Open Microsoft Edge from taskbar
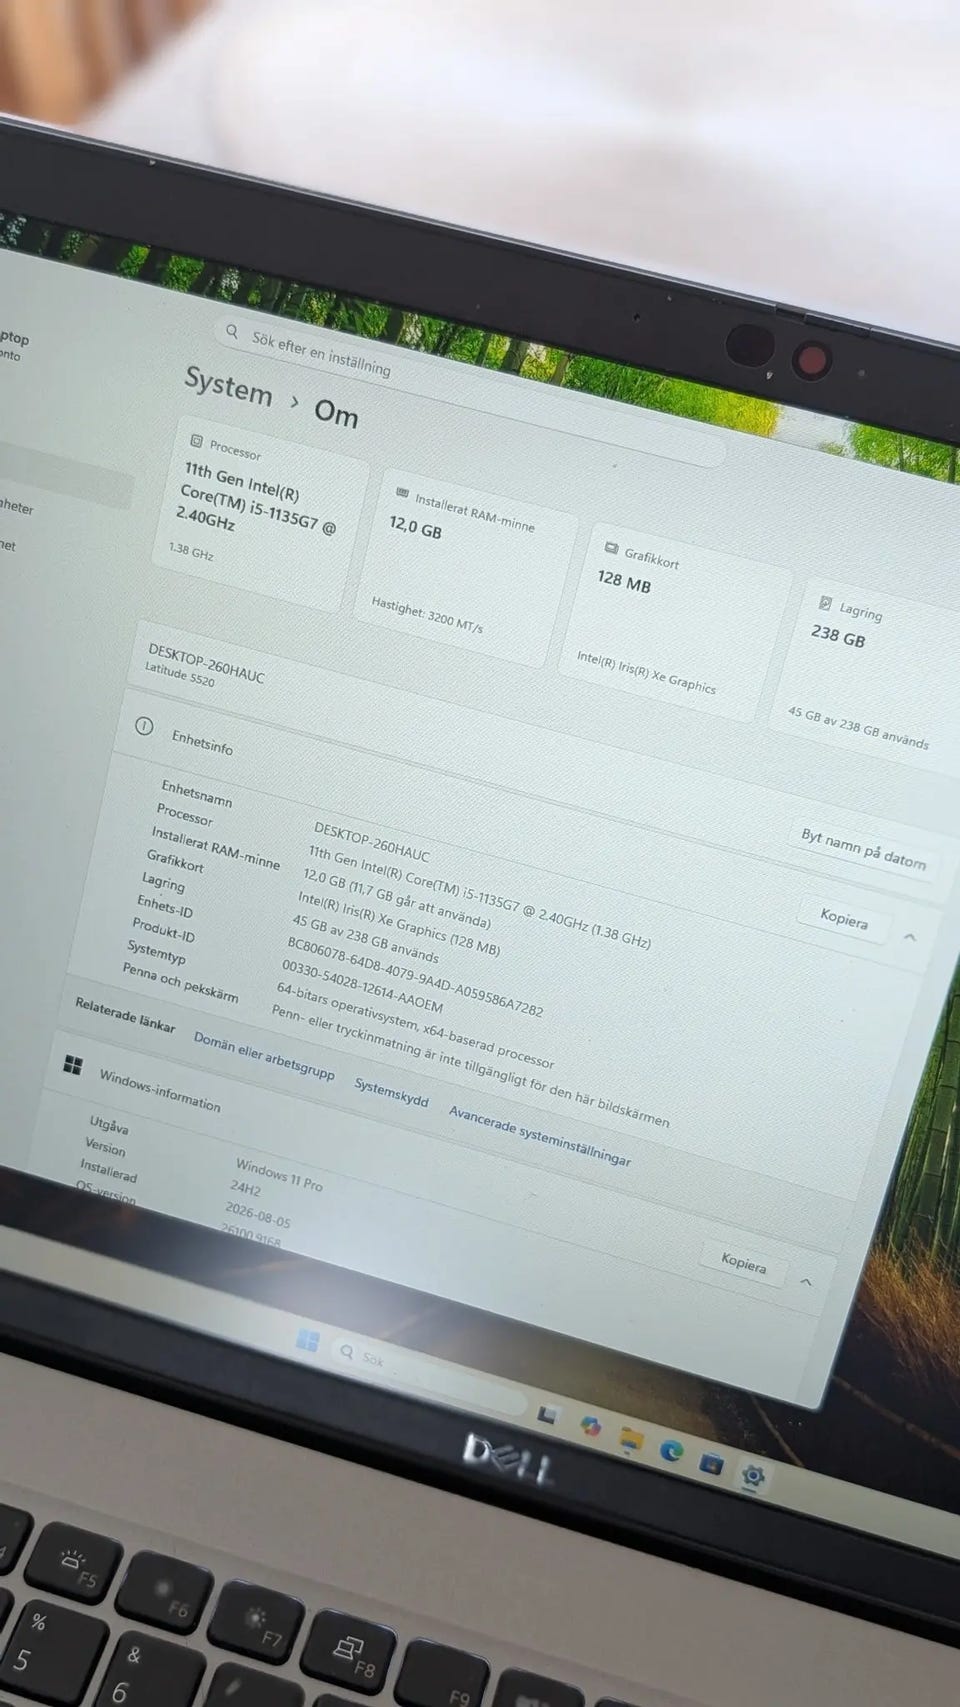 pyautogui.click(x=670, y=1450)
